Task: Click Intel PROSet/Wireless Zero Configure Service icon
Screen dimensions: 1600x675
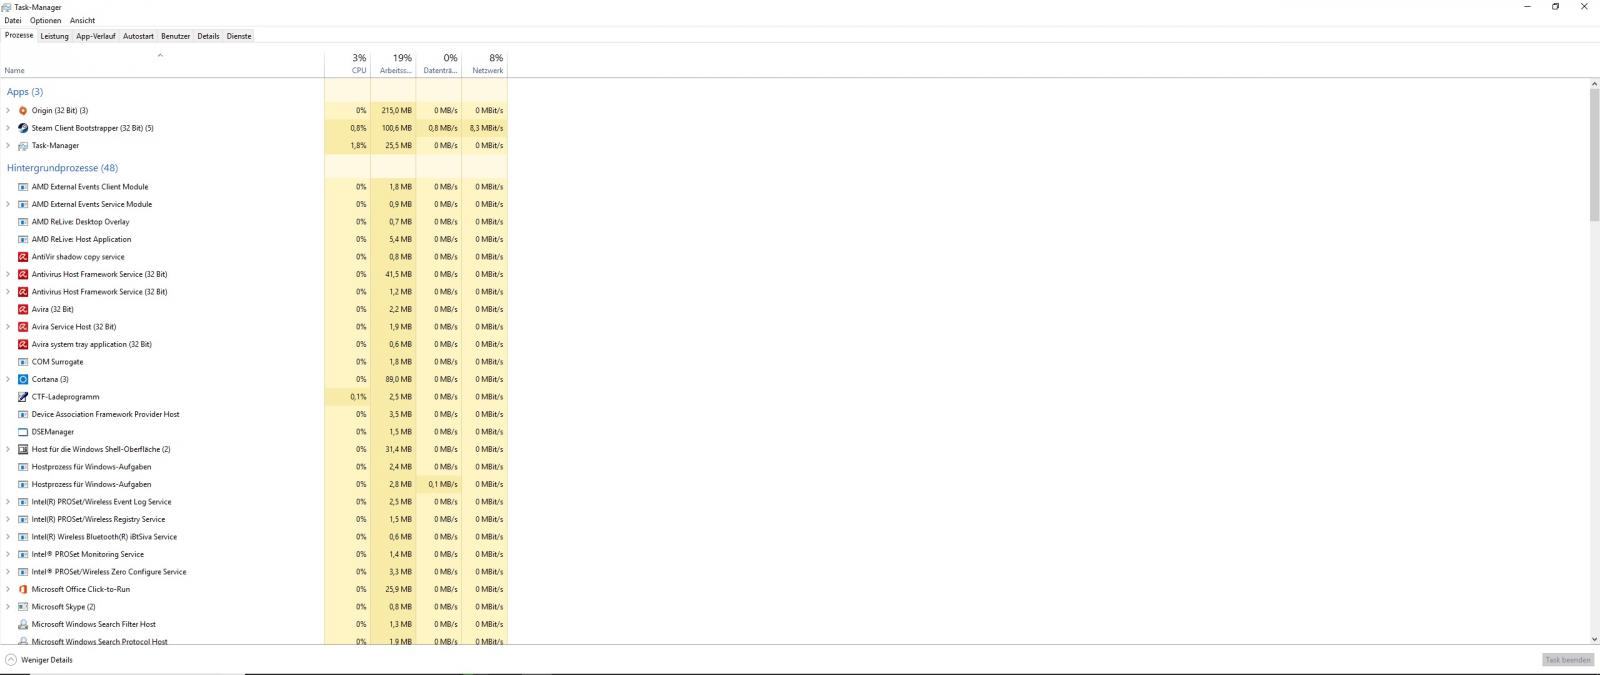Action: tap(23, 572)
